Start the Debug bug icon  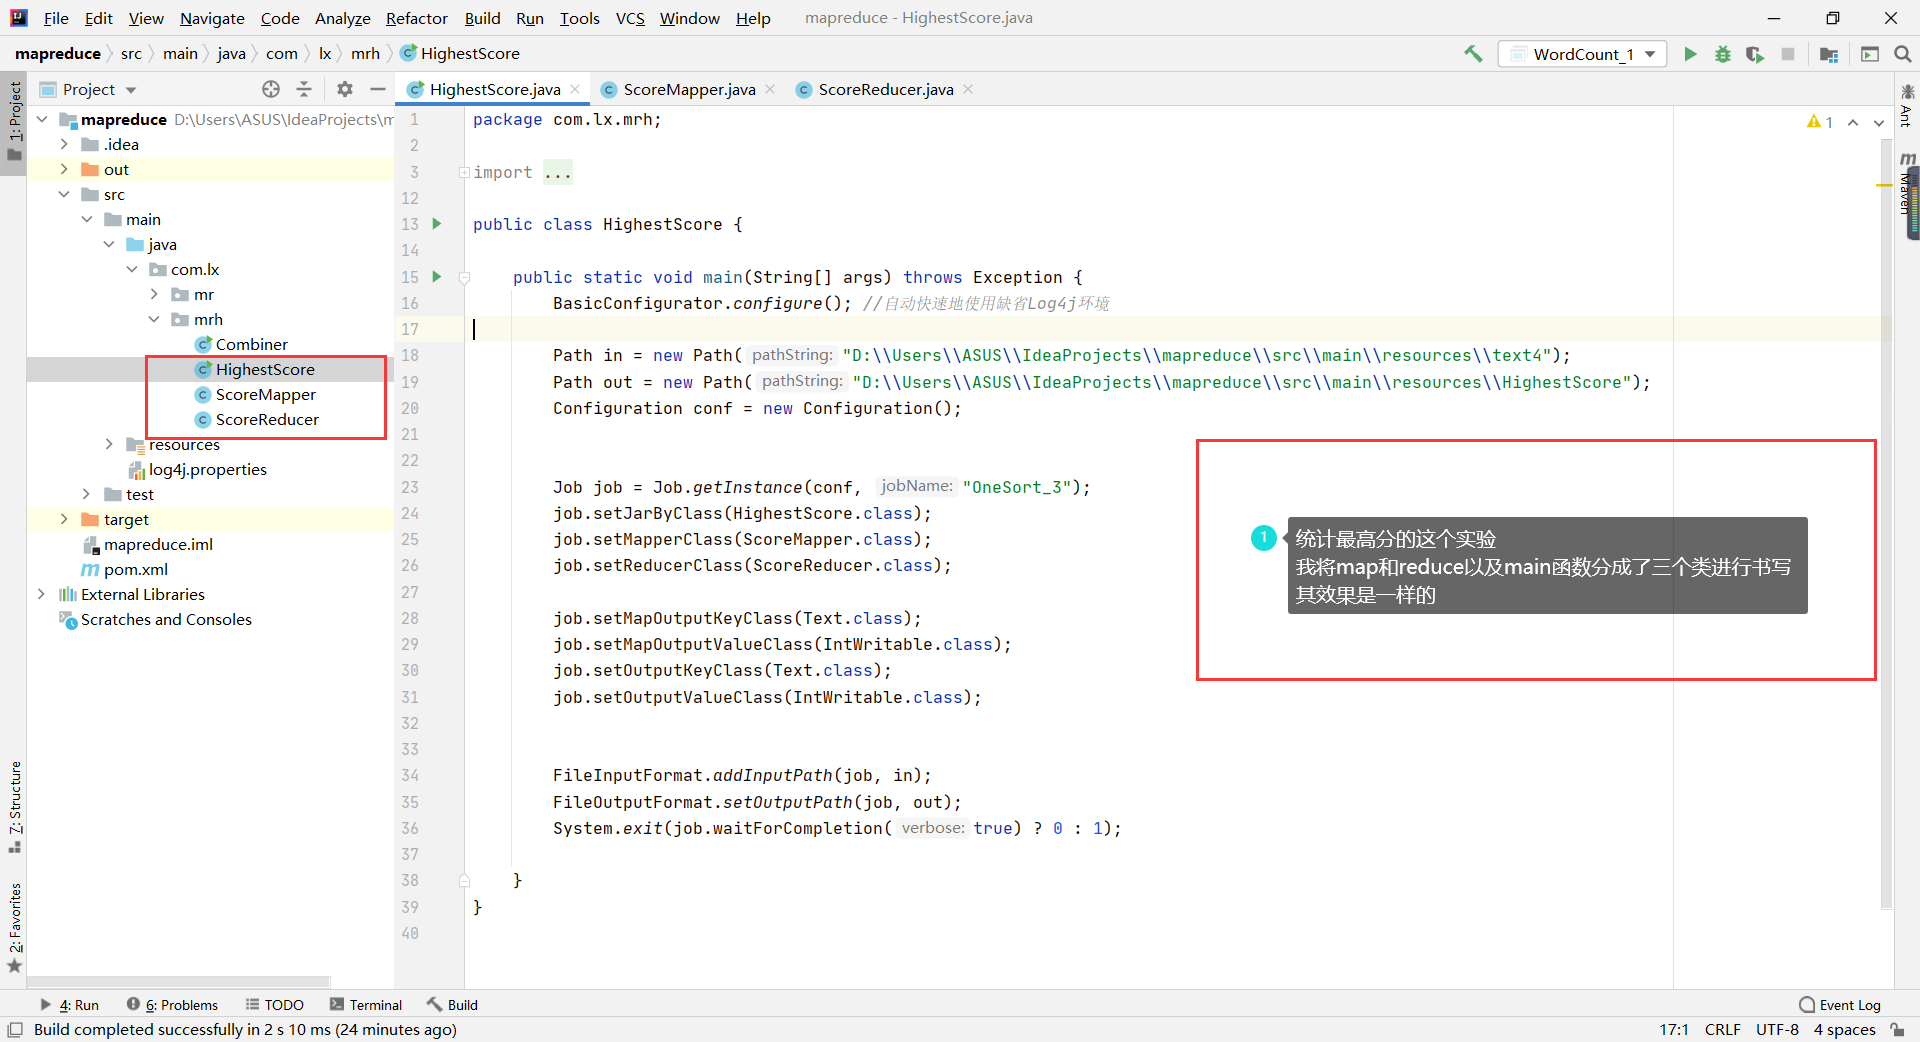coord(1722,54)
